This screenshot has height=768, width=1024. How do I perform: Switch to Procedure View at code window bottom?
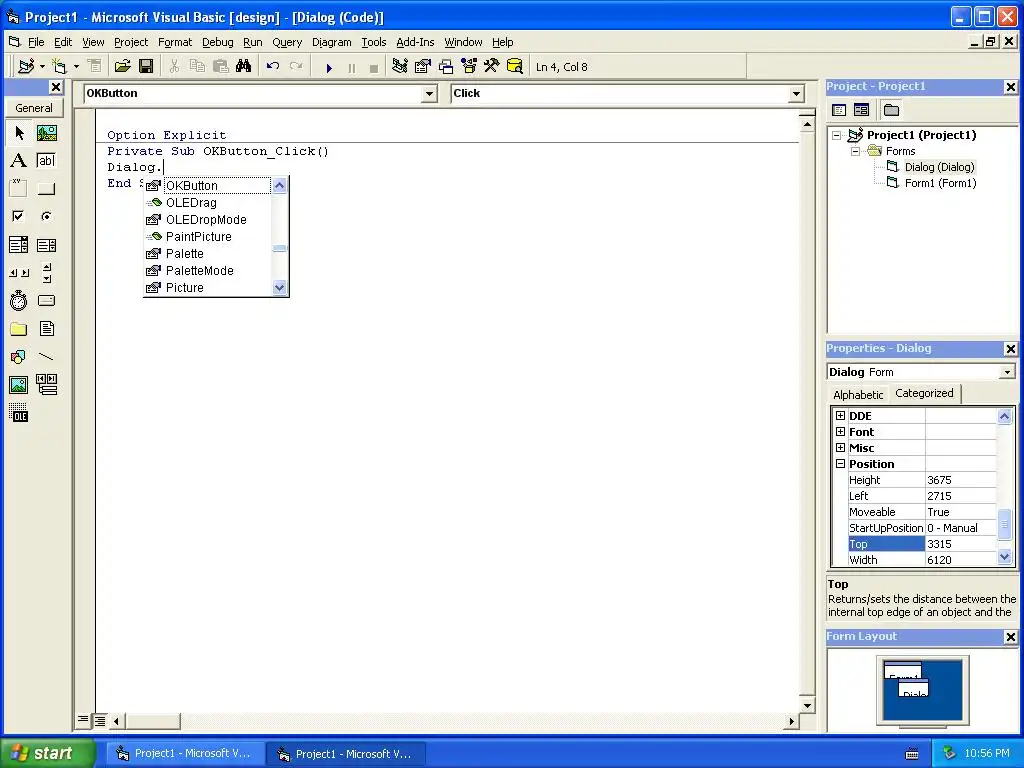pyautogui.click(x=83, y=720)
